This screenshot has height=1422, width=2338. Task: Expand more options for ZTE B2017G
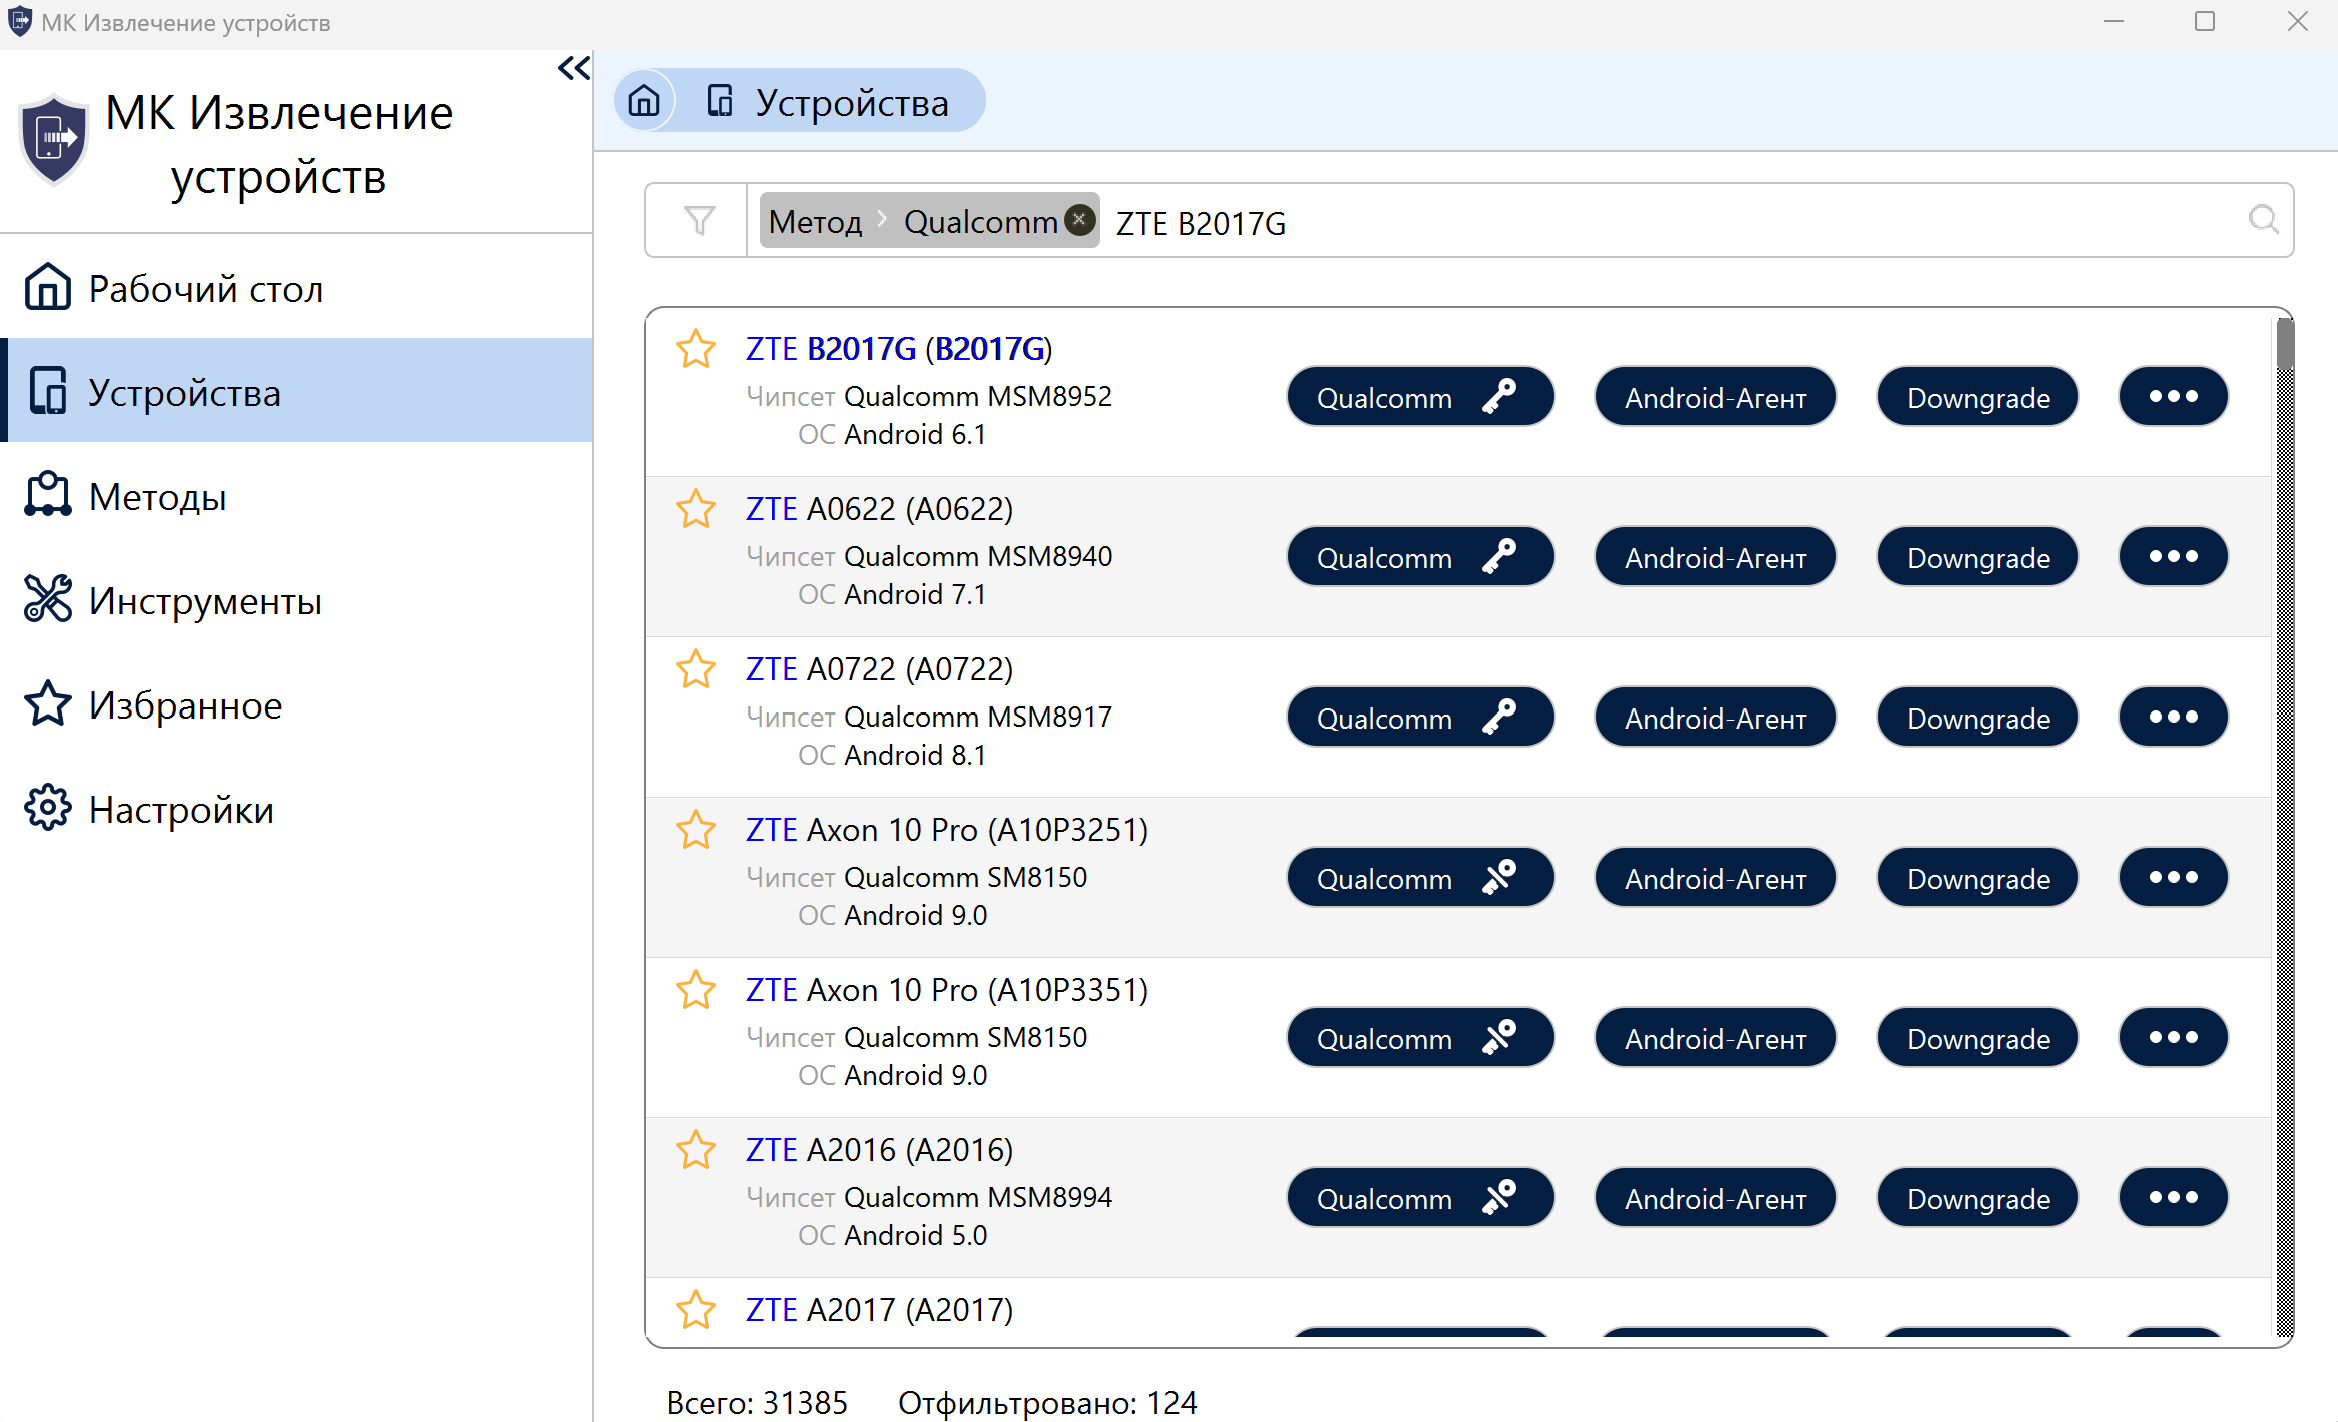pyautogui.click(x=2173, y=397)
